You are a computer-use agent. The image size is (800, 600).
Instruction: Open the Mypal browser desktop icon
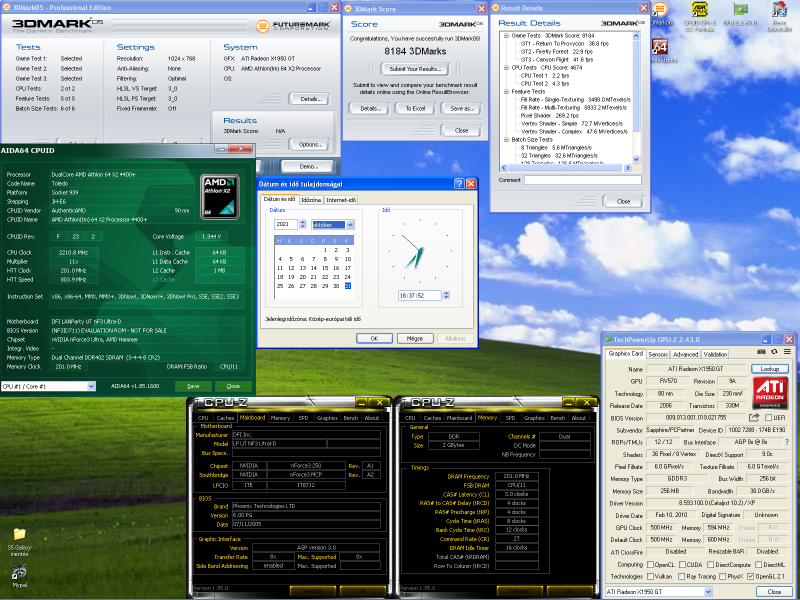click(19, 576)
